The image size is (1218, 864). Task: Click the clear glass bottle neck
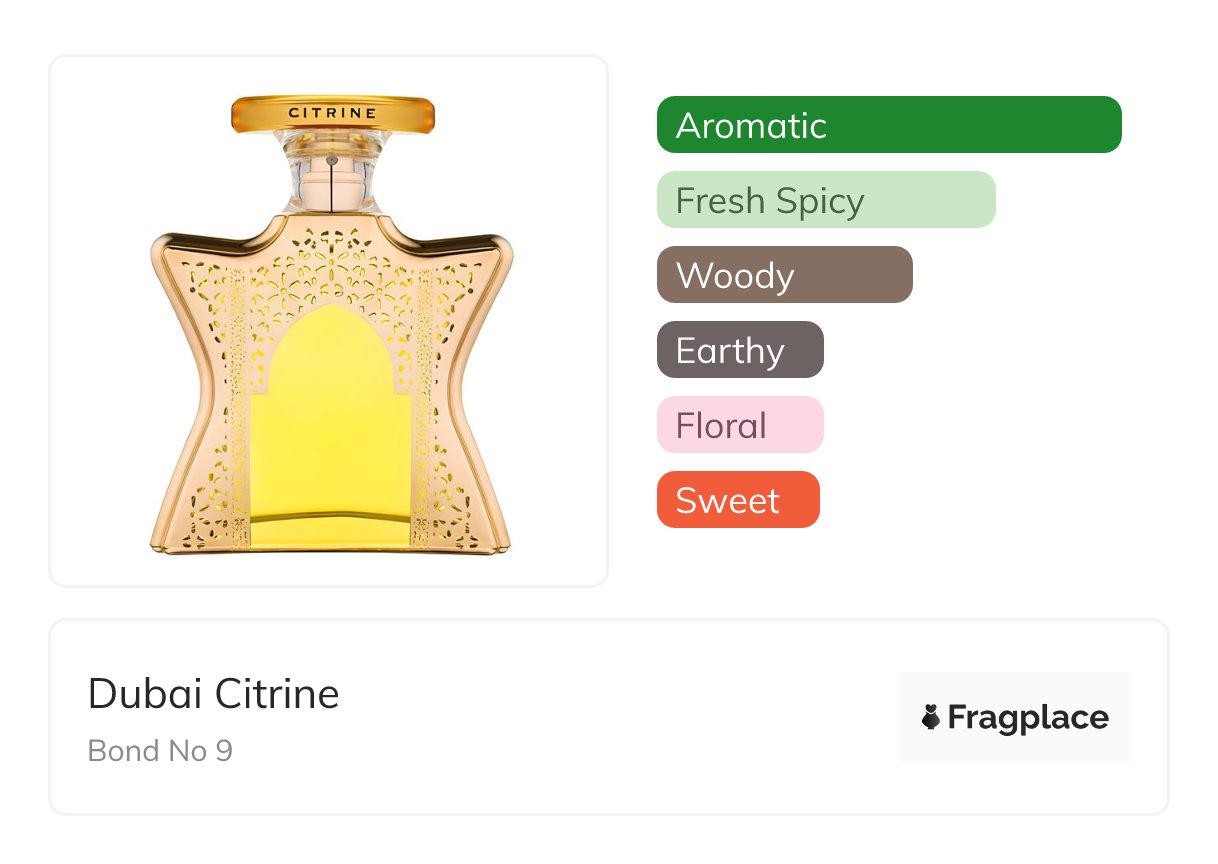pos(331,180)
